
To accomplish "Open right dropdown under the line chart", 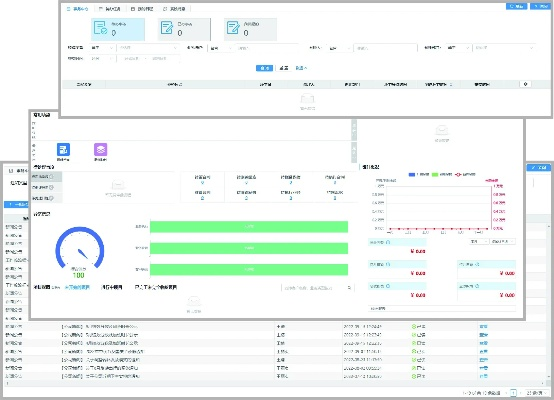I will click(x=503, y=241).
